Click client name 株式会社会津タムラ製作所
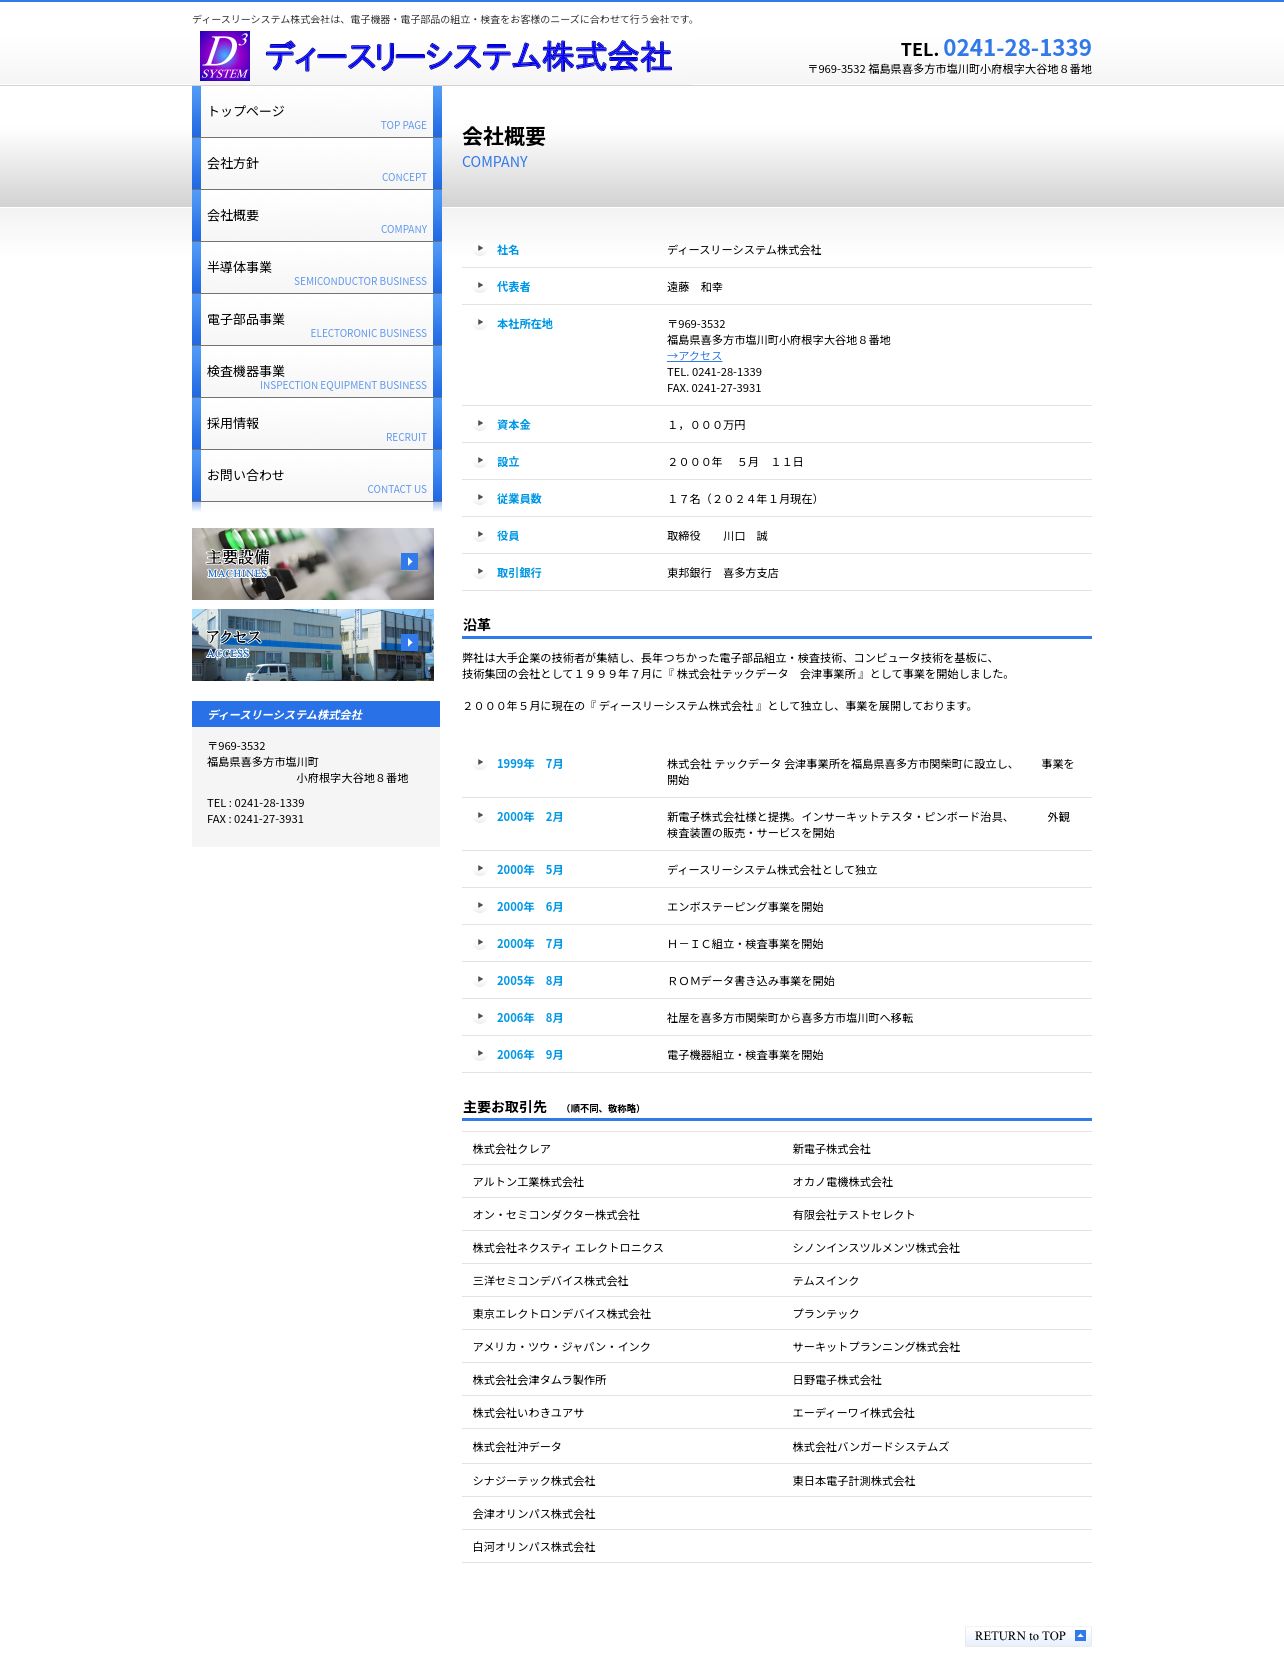 click(540, 1380)
